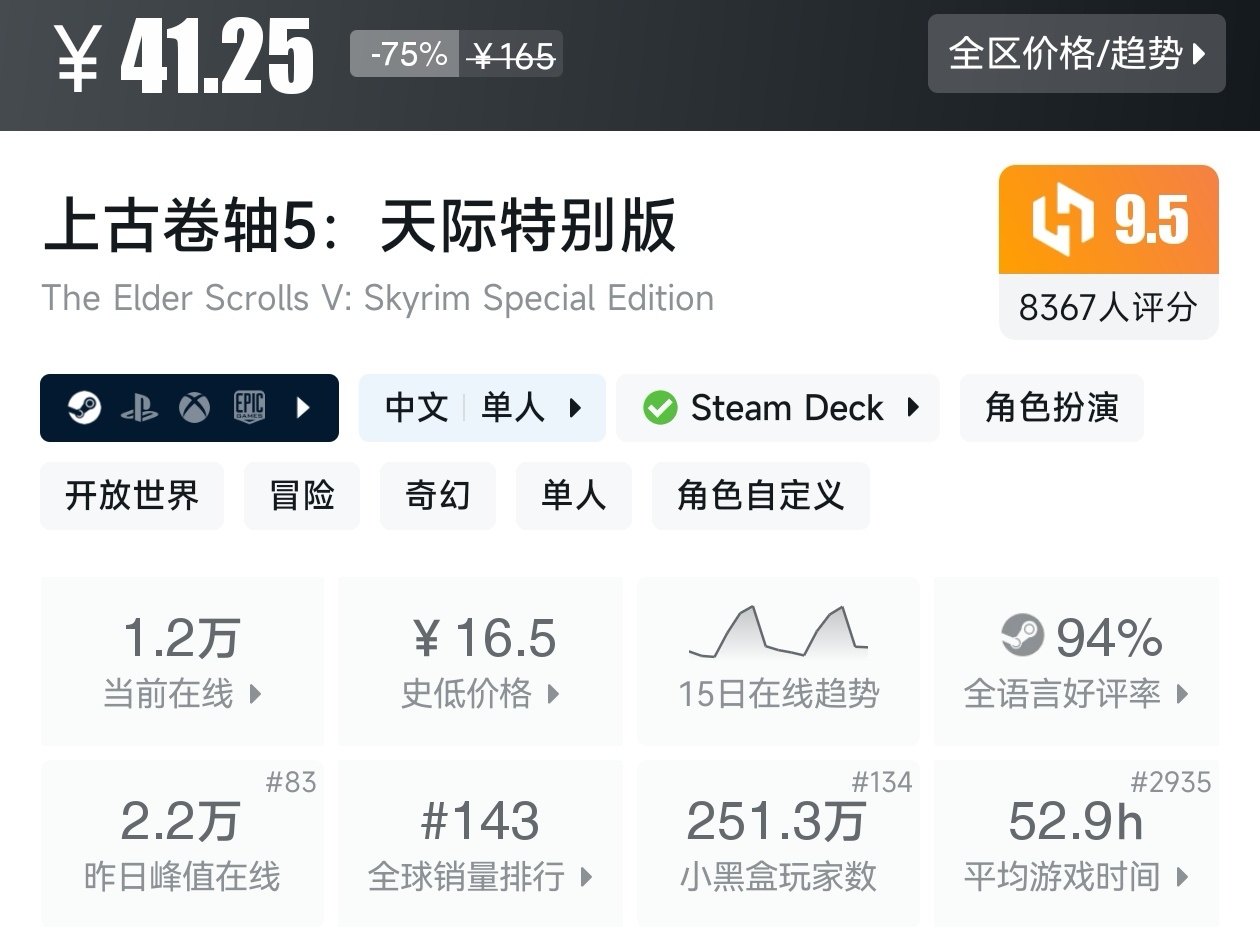This screenshot has height=927, width=1260.
Task: Select the 角色自定义 tag
Action: [x=761, y=496]
